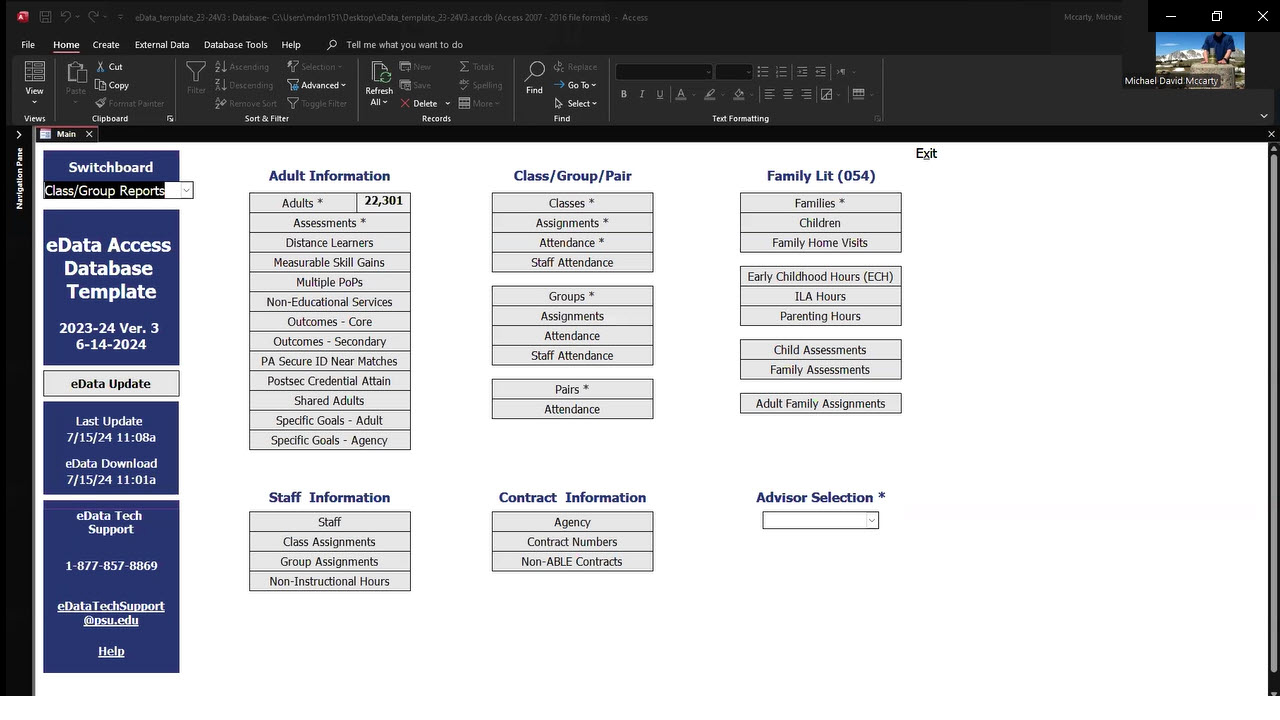Click the Totals sigma icon
Viewport: 1280px width, 720px height.
pos(465,67)
